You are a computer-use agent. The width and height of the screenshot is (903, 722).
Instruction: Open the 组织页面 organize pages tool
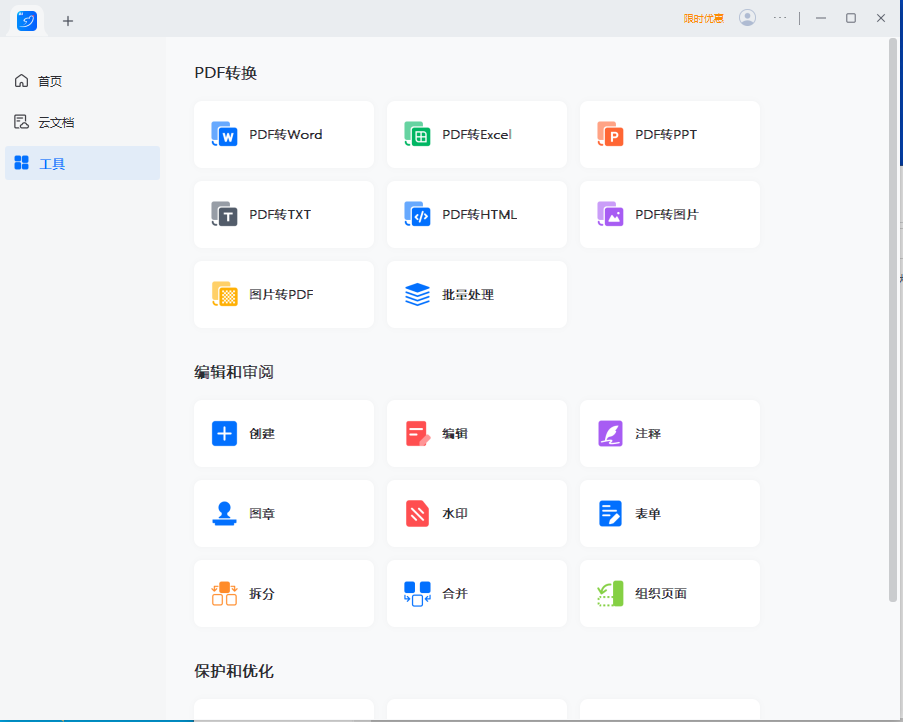click(669, 593)
